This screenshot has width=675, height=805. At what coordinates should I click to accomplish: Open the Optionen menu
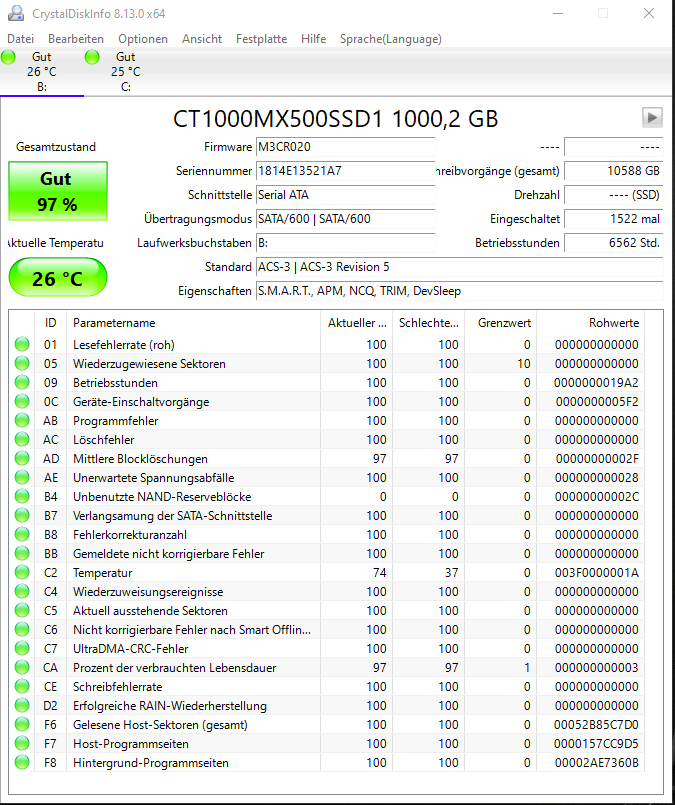143,39
